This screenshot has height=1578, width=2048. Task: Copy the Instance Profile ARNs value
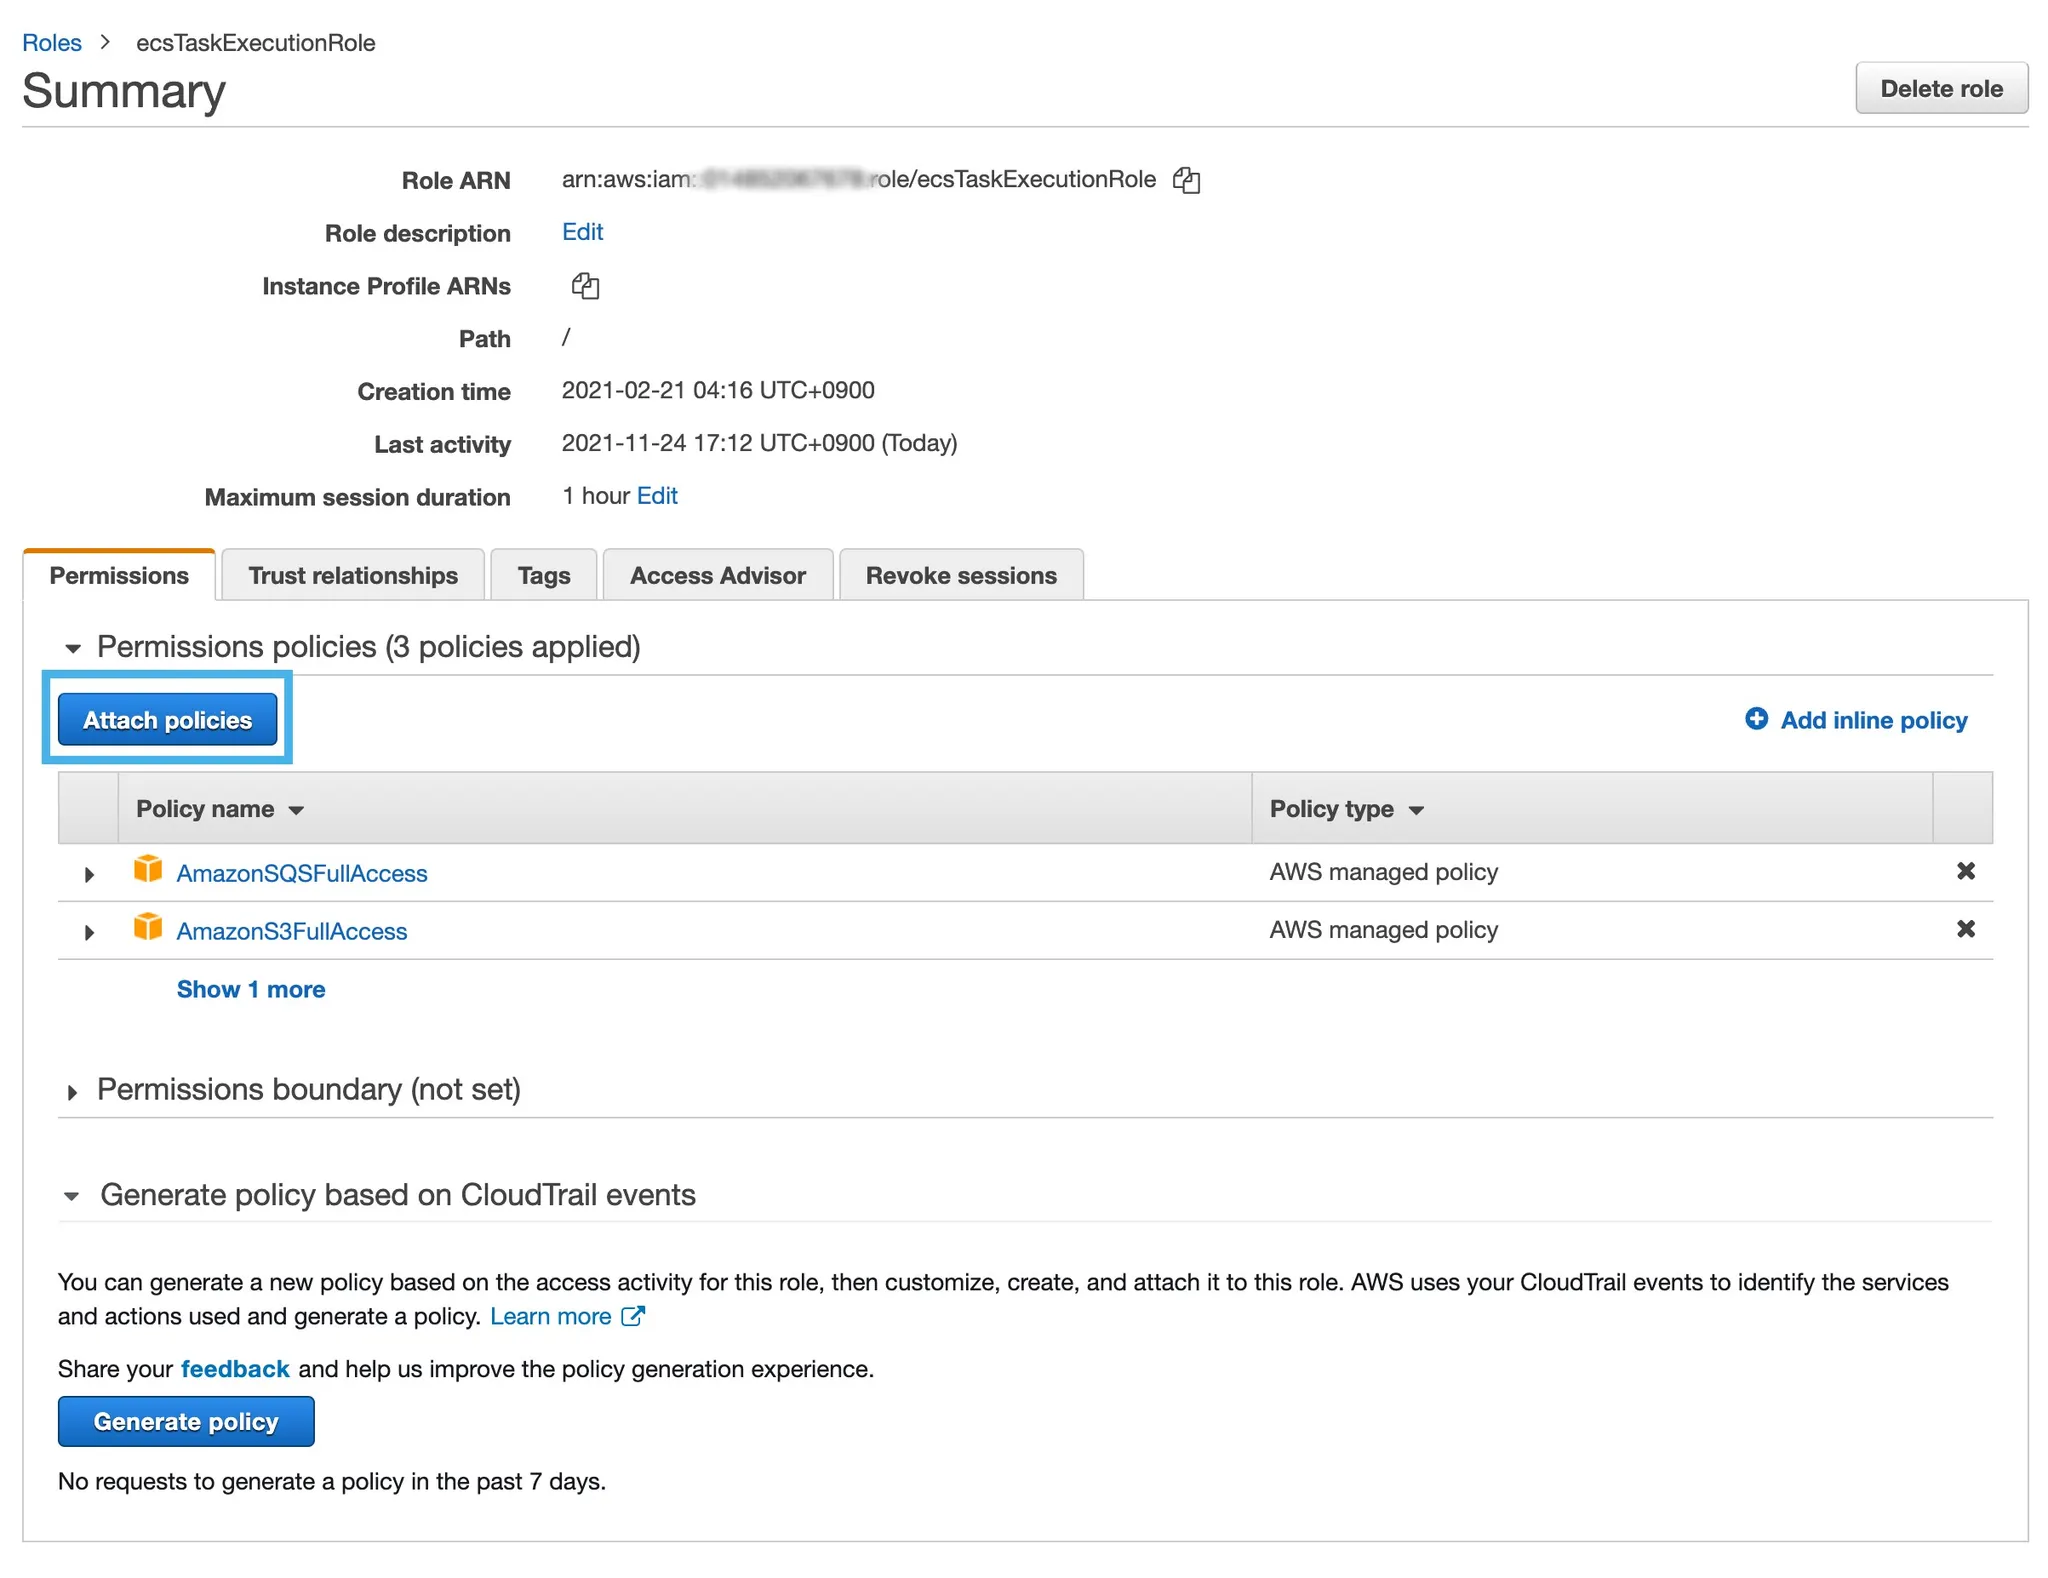tap(585, 286)
